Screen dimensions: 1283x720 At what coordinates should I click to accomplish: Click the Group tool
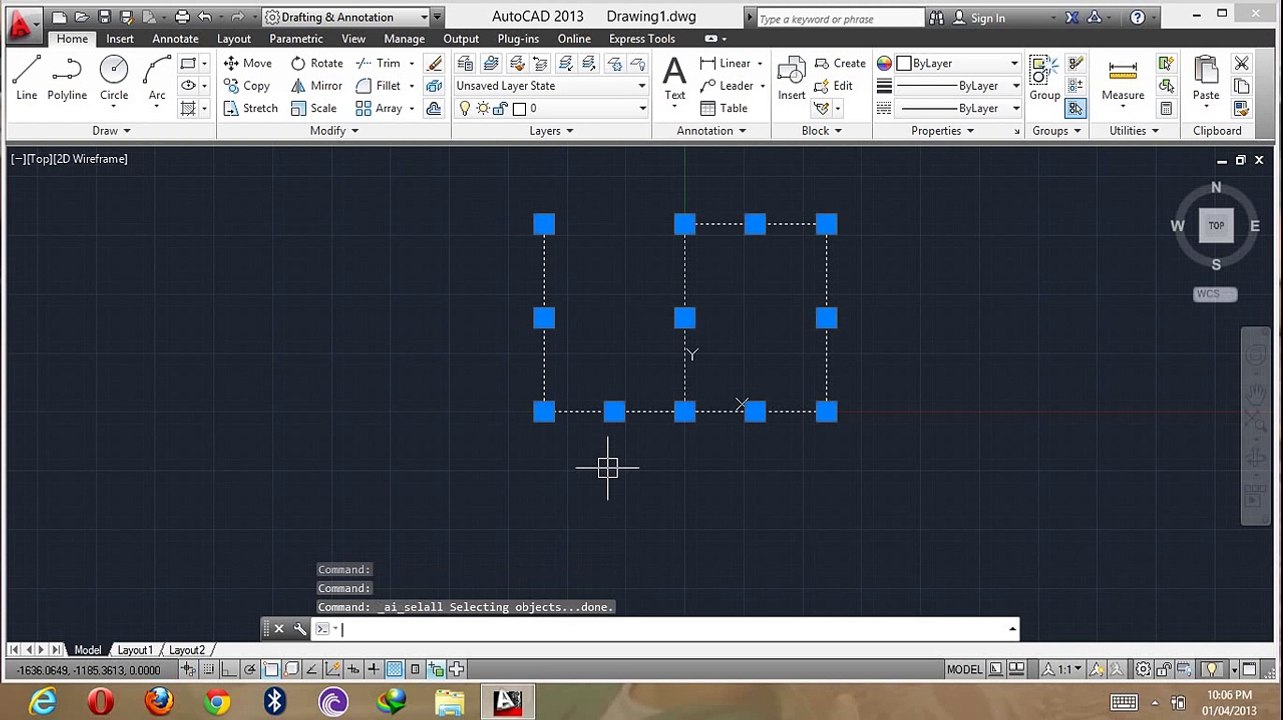(x=1044, y=79)
